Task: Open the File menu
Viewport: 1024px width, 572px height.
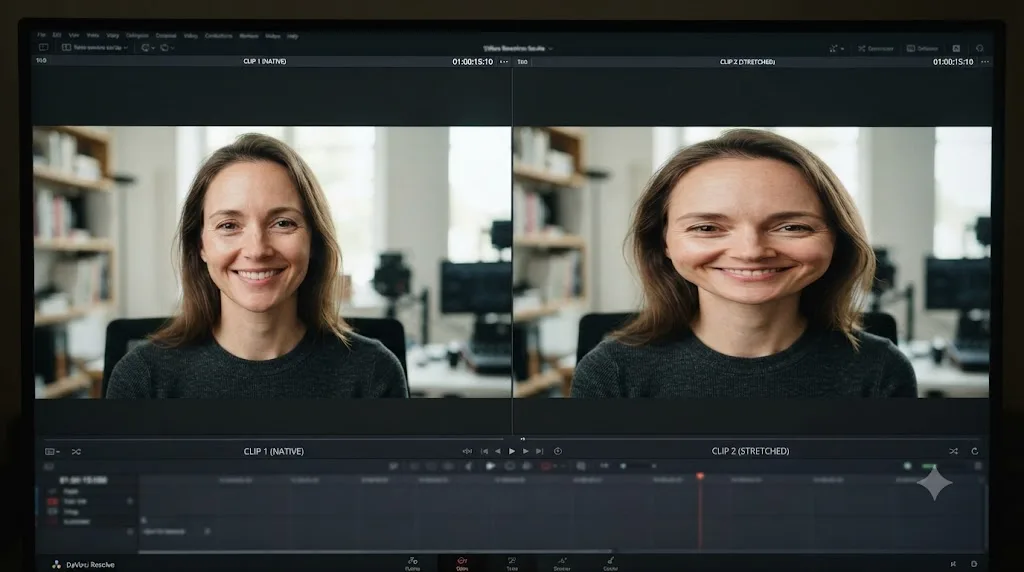Action: (41, 35)
